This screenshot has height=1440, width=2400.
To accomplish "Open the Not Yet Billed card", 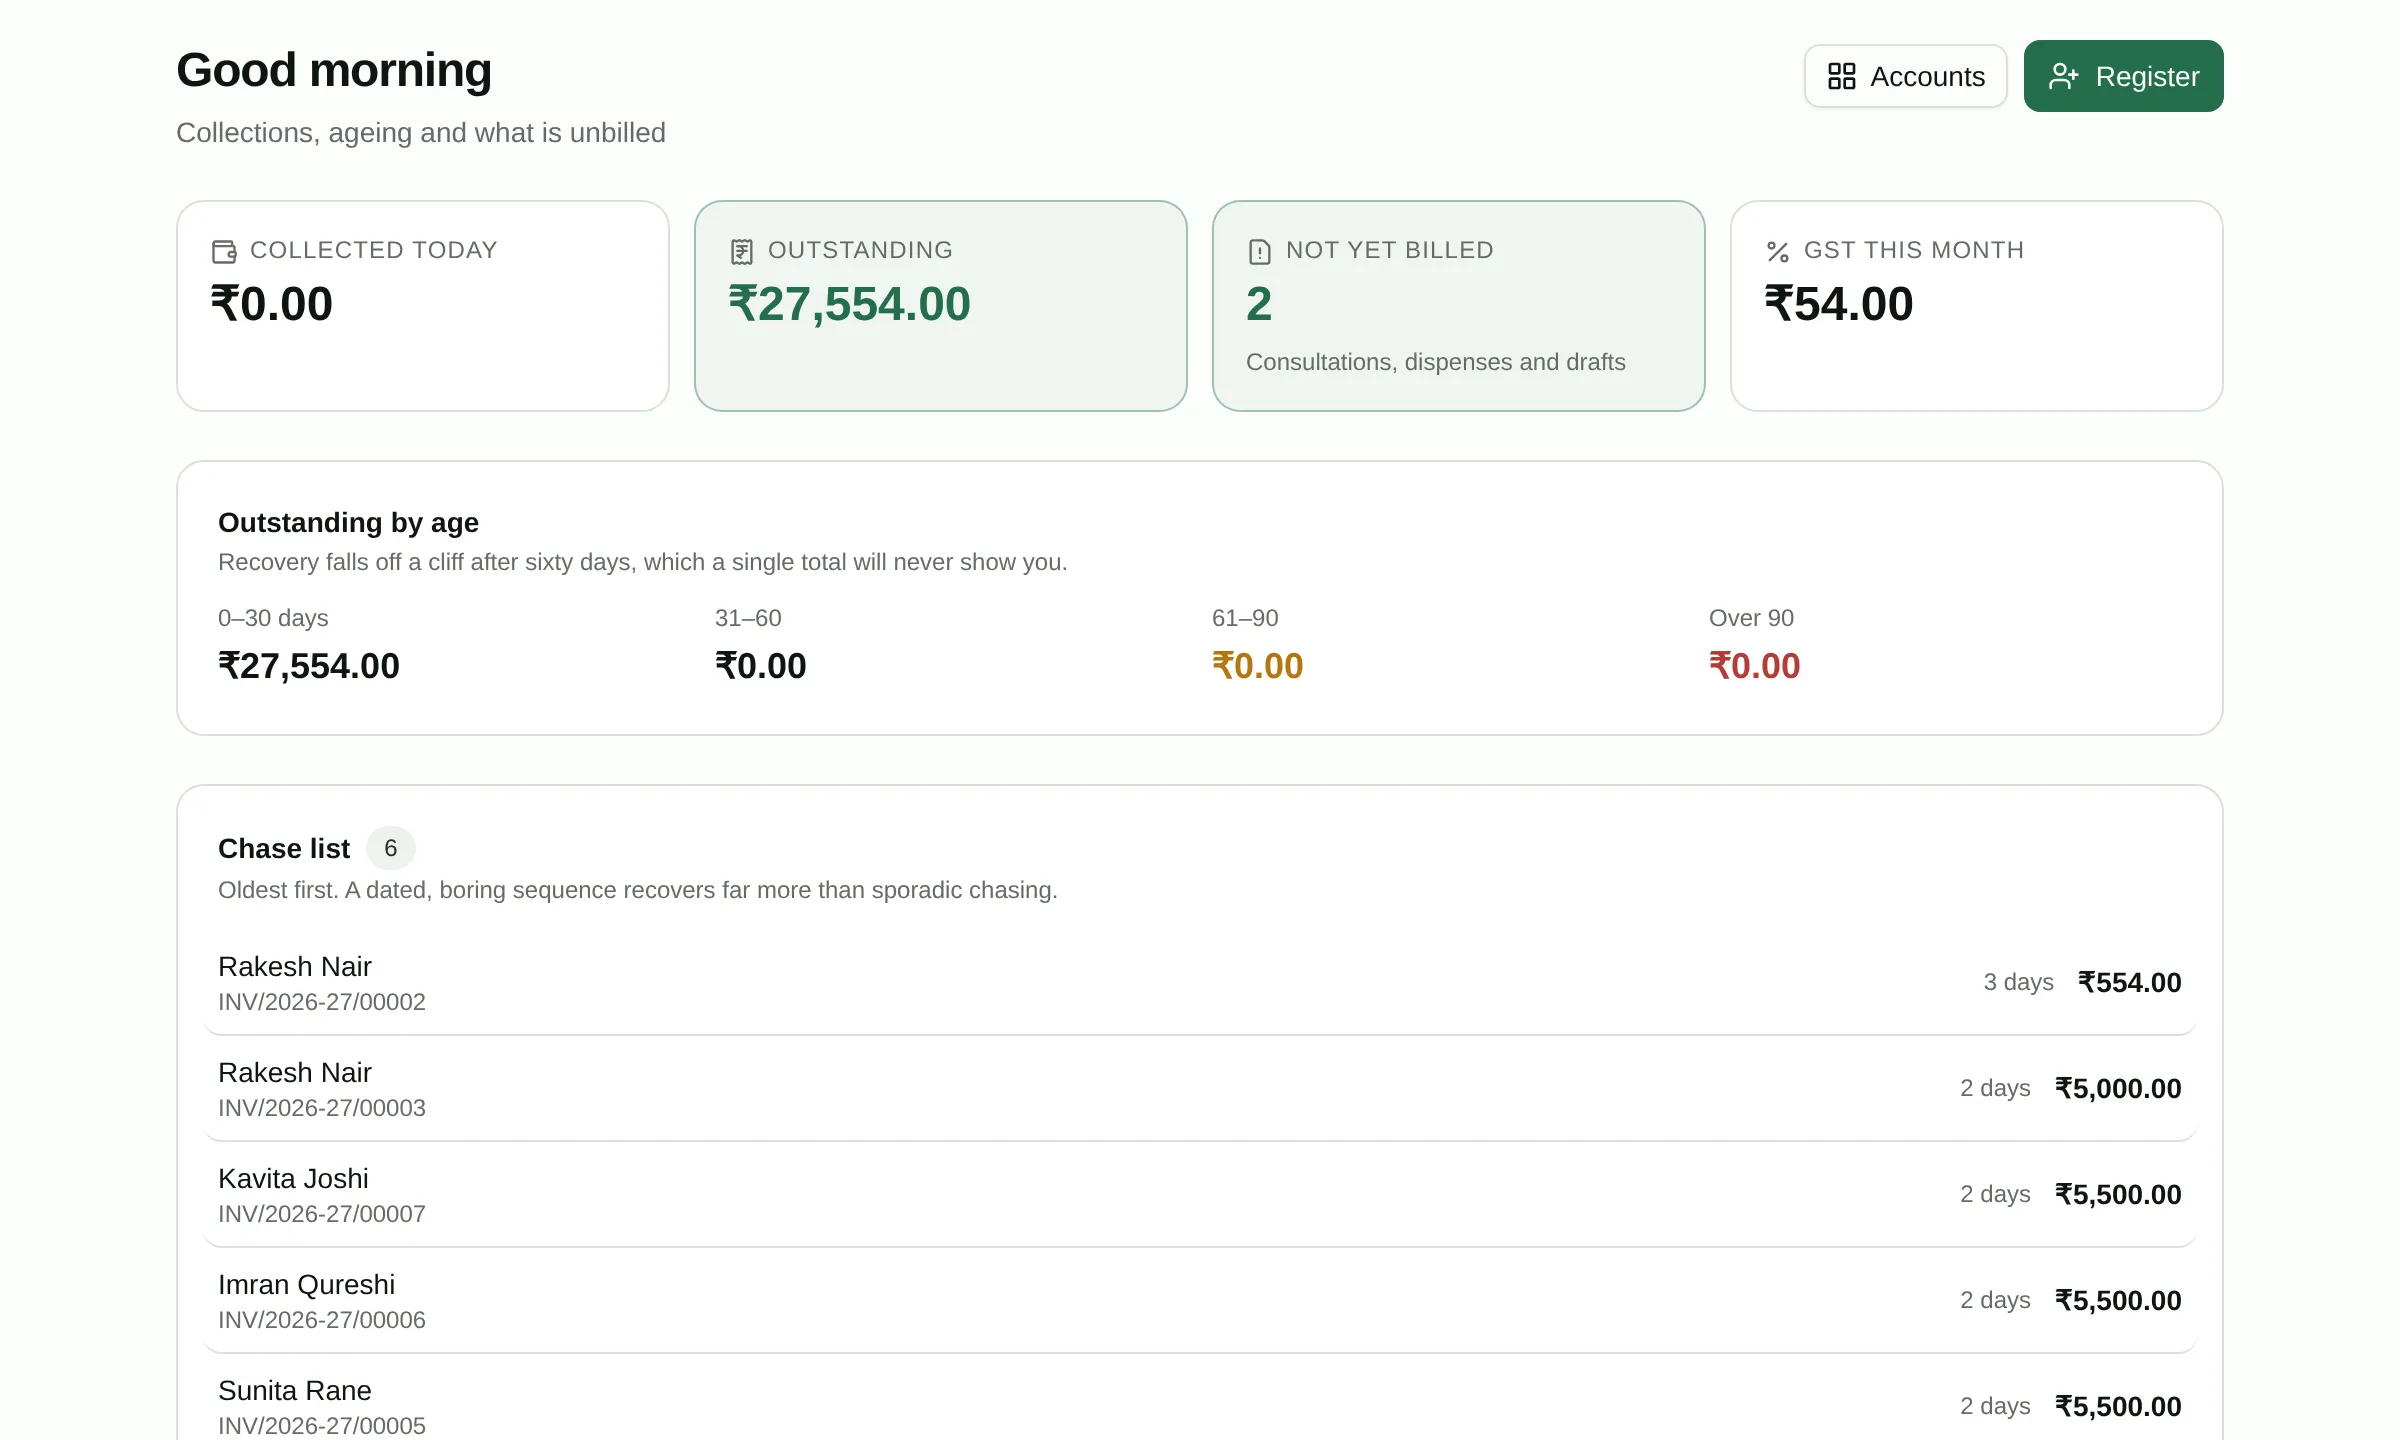I will (x=1458, y=306).
